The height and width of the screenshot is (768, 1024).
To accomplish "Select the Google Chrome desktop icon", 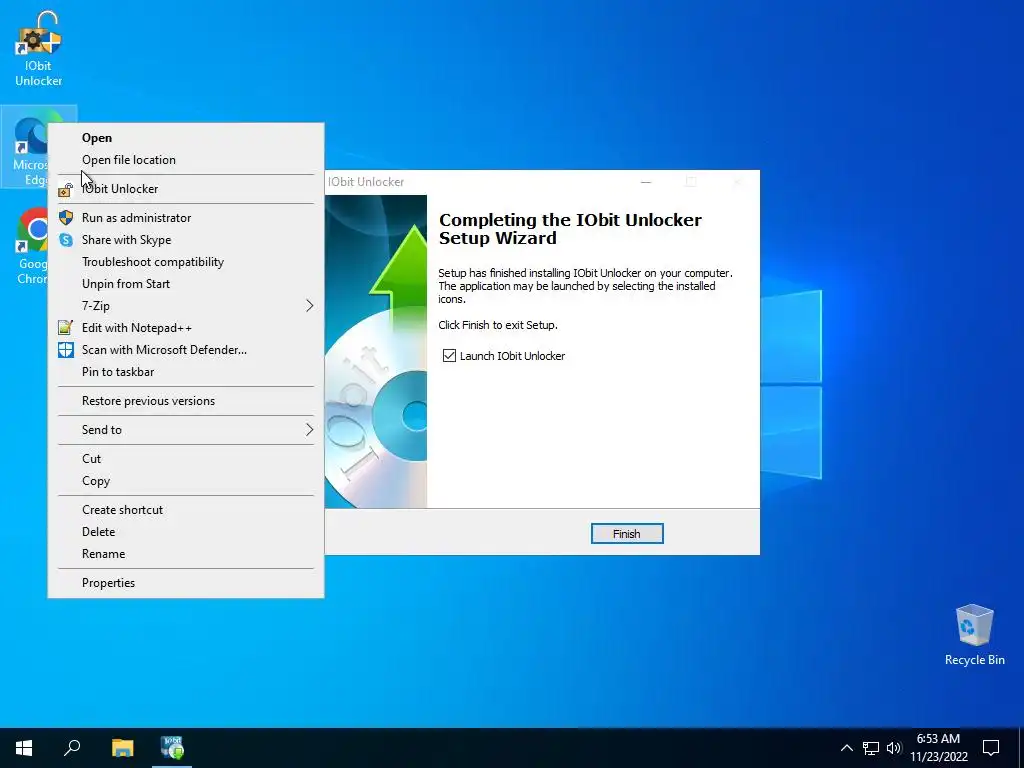I will point(29,246).
